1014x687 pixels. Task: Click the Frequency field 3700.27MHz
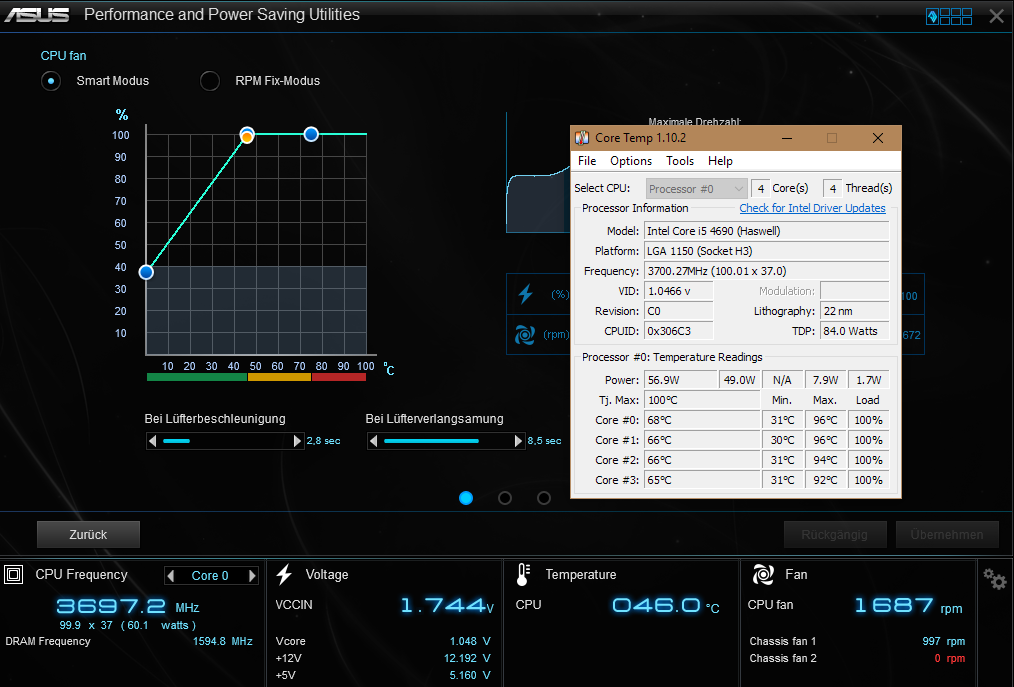point(766,271)
